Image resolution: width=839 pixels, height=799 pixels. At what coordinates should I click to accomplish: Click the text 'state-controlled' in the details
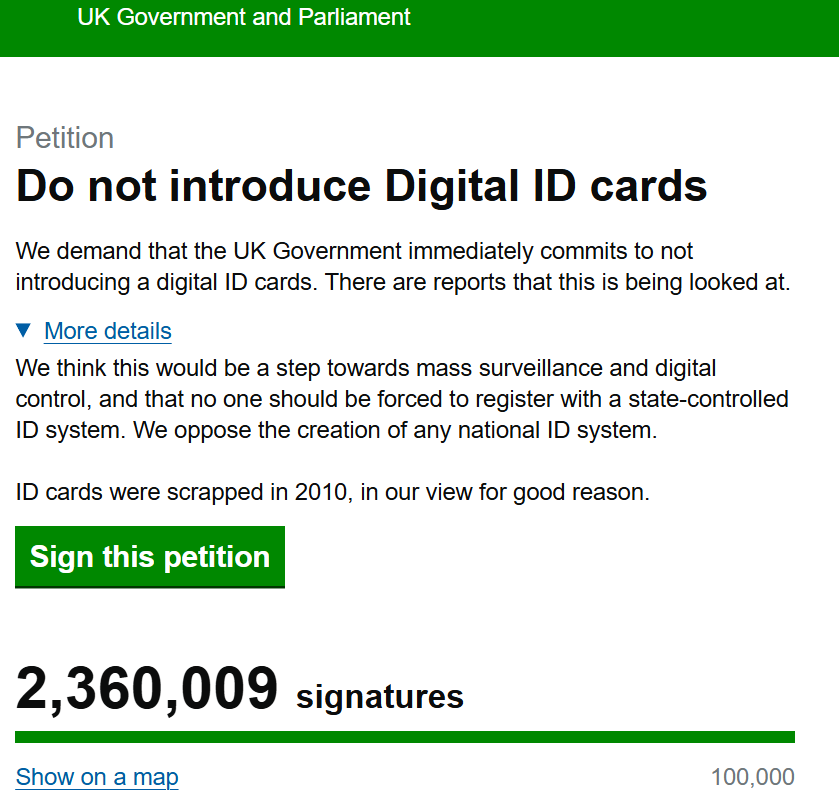tap(708, 400)
